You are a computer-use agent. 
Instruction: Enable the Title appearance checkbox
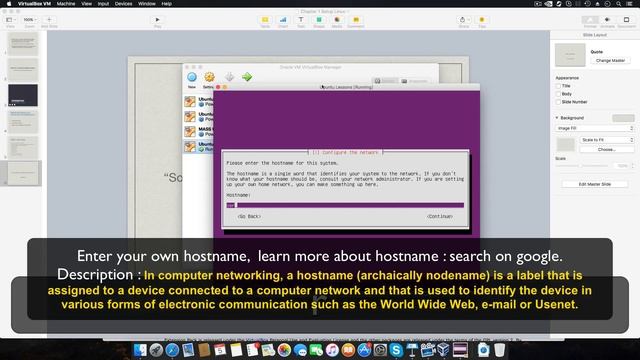point(558,86)
